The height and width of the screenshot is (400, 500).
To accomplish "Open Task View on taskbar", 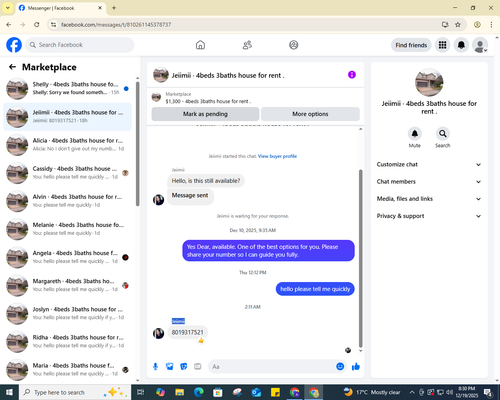I will coord(141,392).
